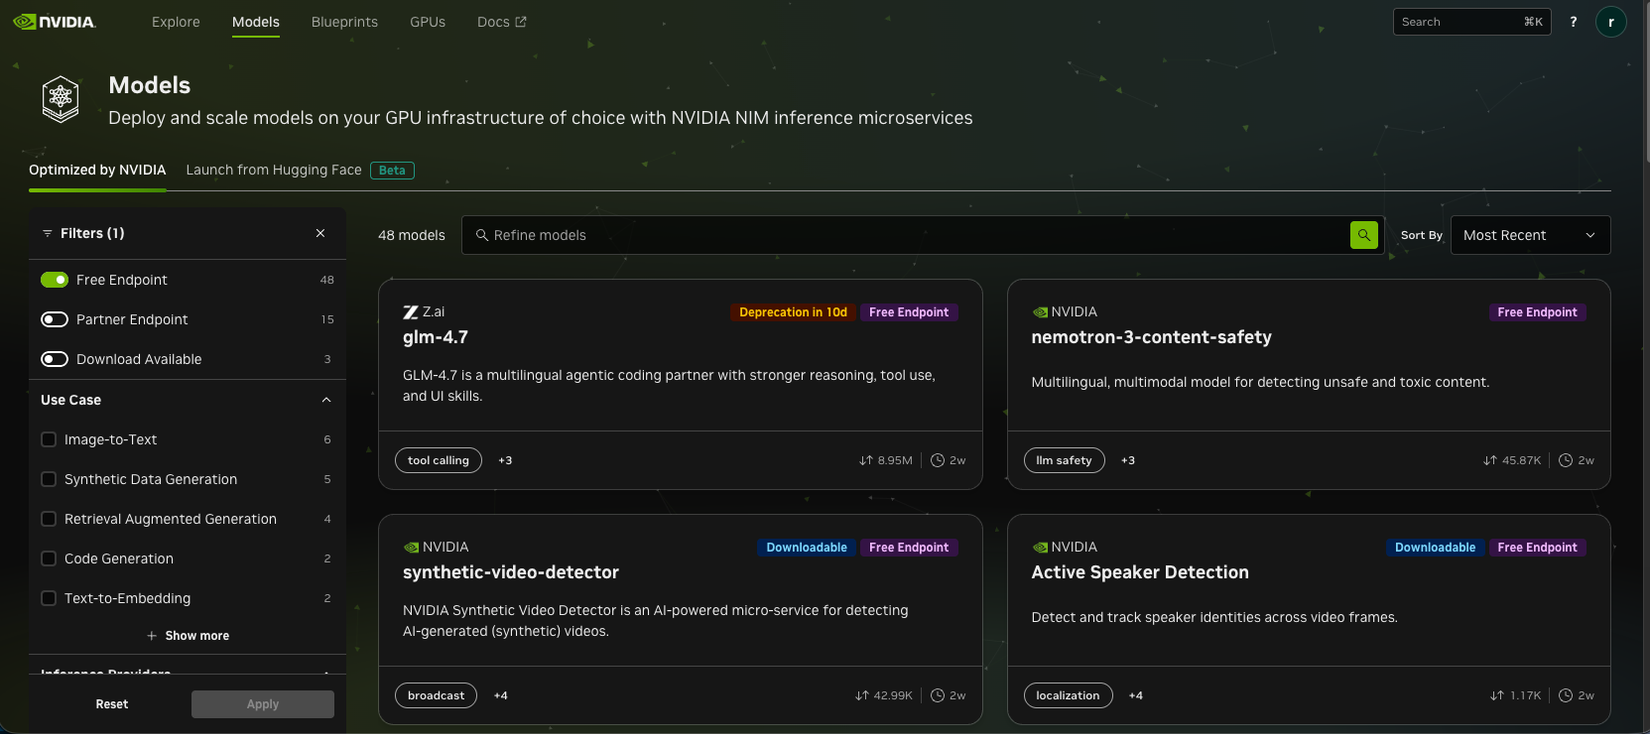
Task: Click NVIDIA logo on synthetic-video-detector card
Action: (x=411, y=547)
